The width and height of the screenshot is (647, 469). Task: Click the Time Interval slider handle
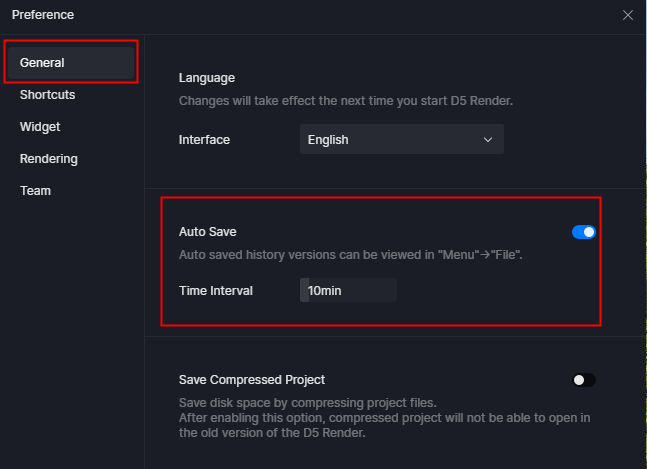305,290
